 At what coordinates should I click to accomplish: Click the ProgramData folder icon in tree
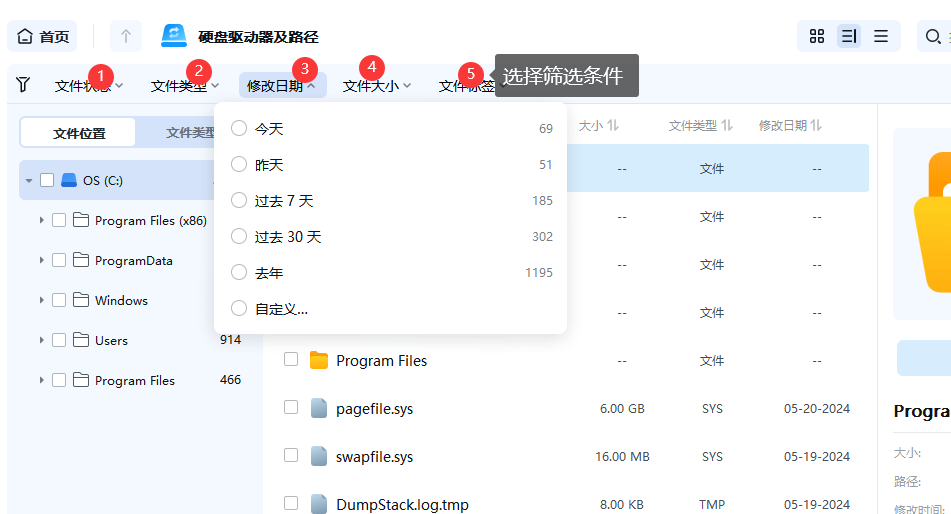coord(81,260)
